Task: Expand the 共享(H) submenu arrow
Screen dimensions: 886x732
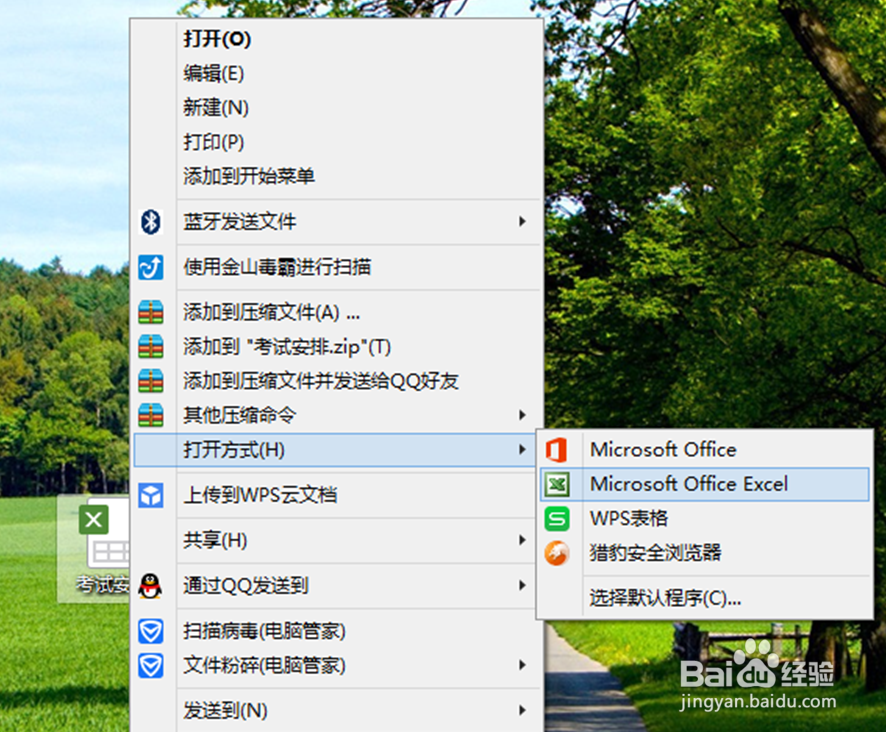Action: pyautogui.click(x=522, y=540)
